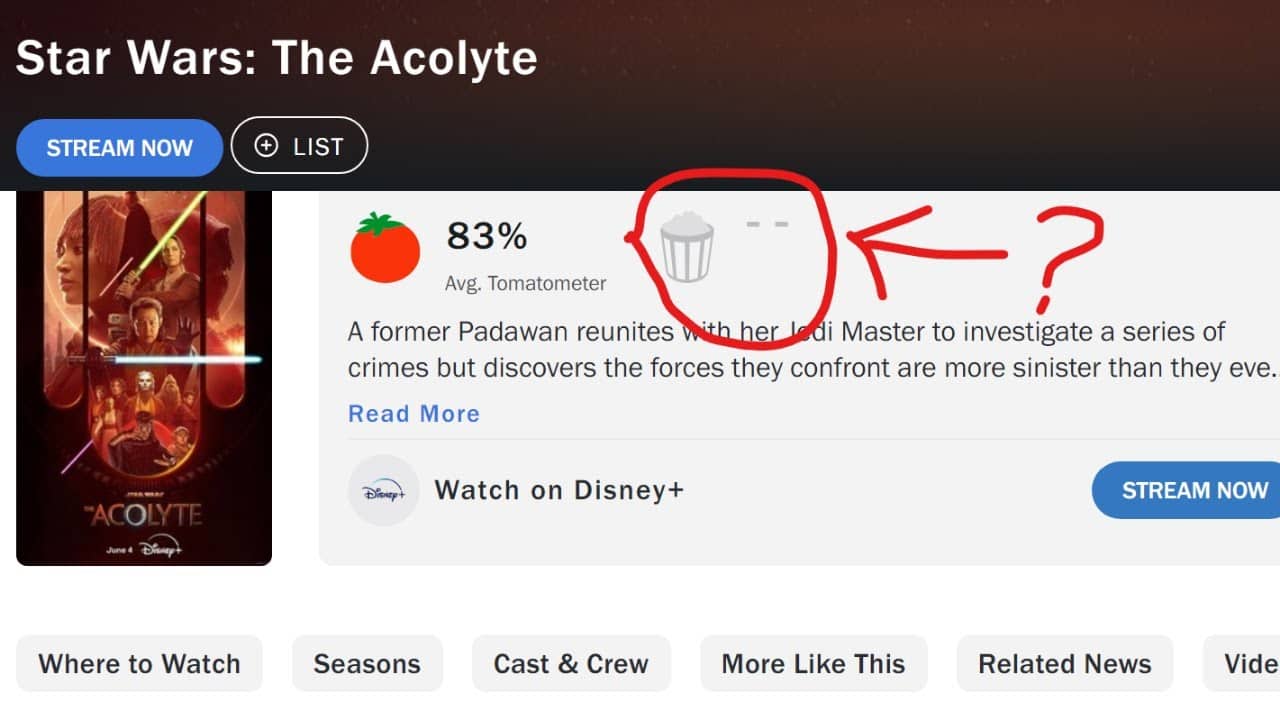Click the 83% Tomatometer score

pos(486,236)
